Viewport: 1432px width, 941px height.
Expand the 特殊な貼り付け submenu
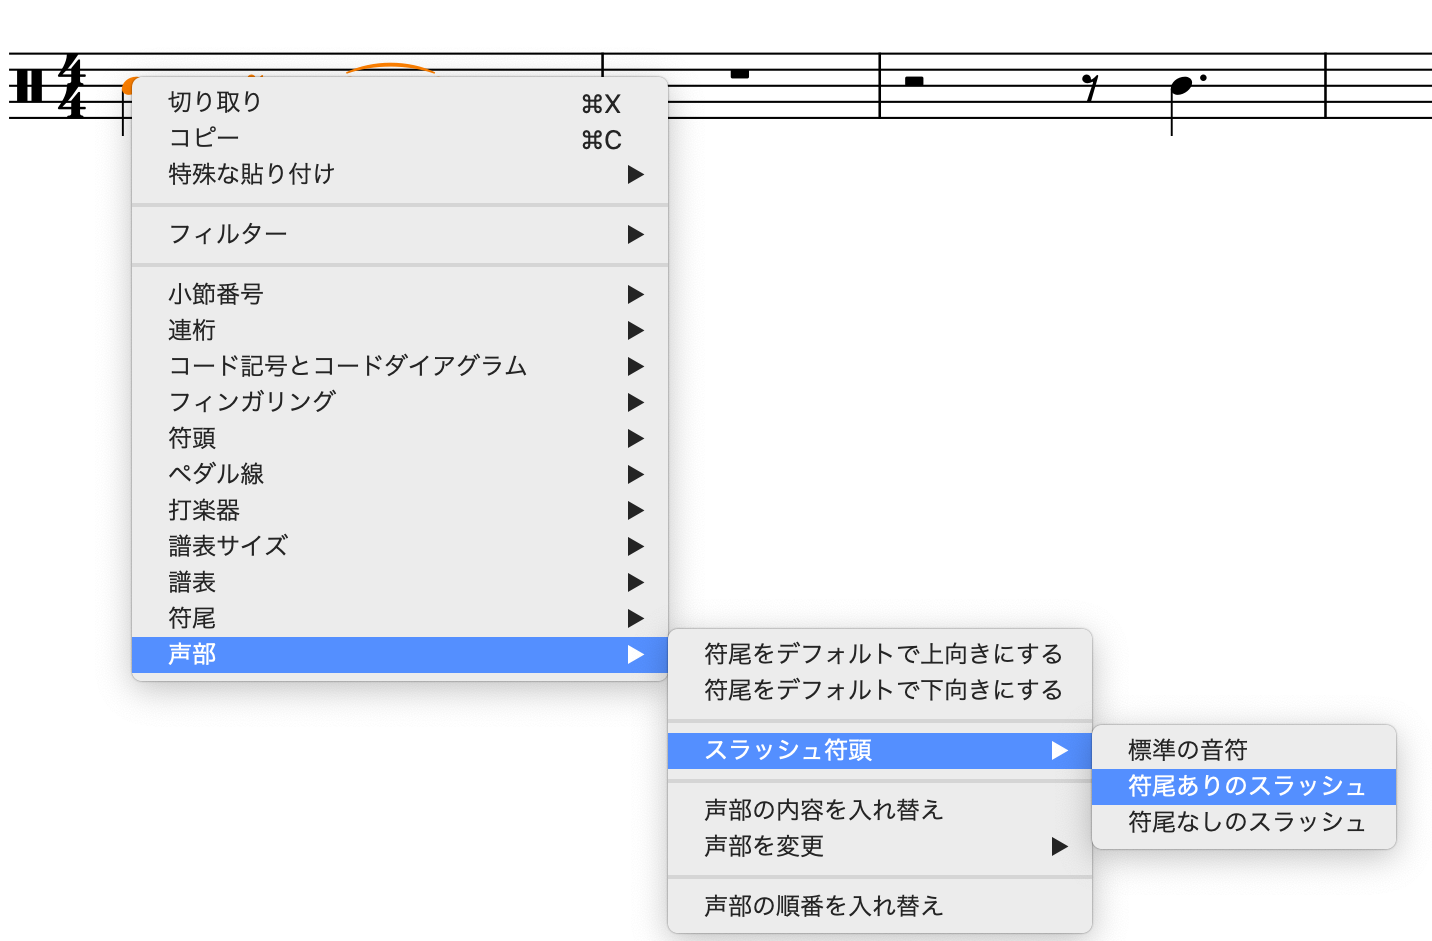[x=251, y=174]
